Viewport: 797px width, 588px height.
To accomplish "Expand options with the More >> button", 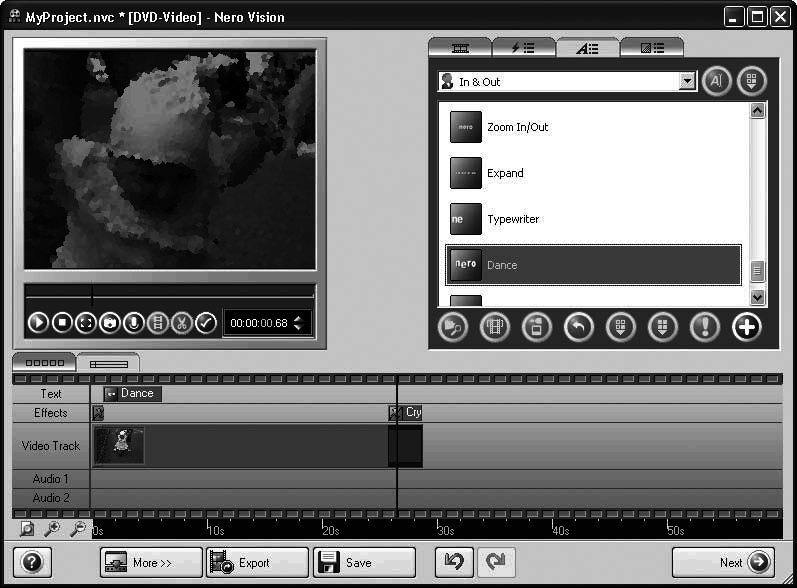I will point(151,563).
